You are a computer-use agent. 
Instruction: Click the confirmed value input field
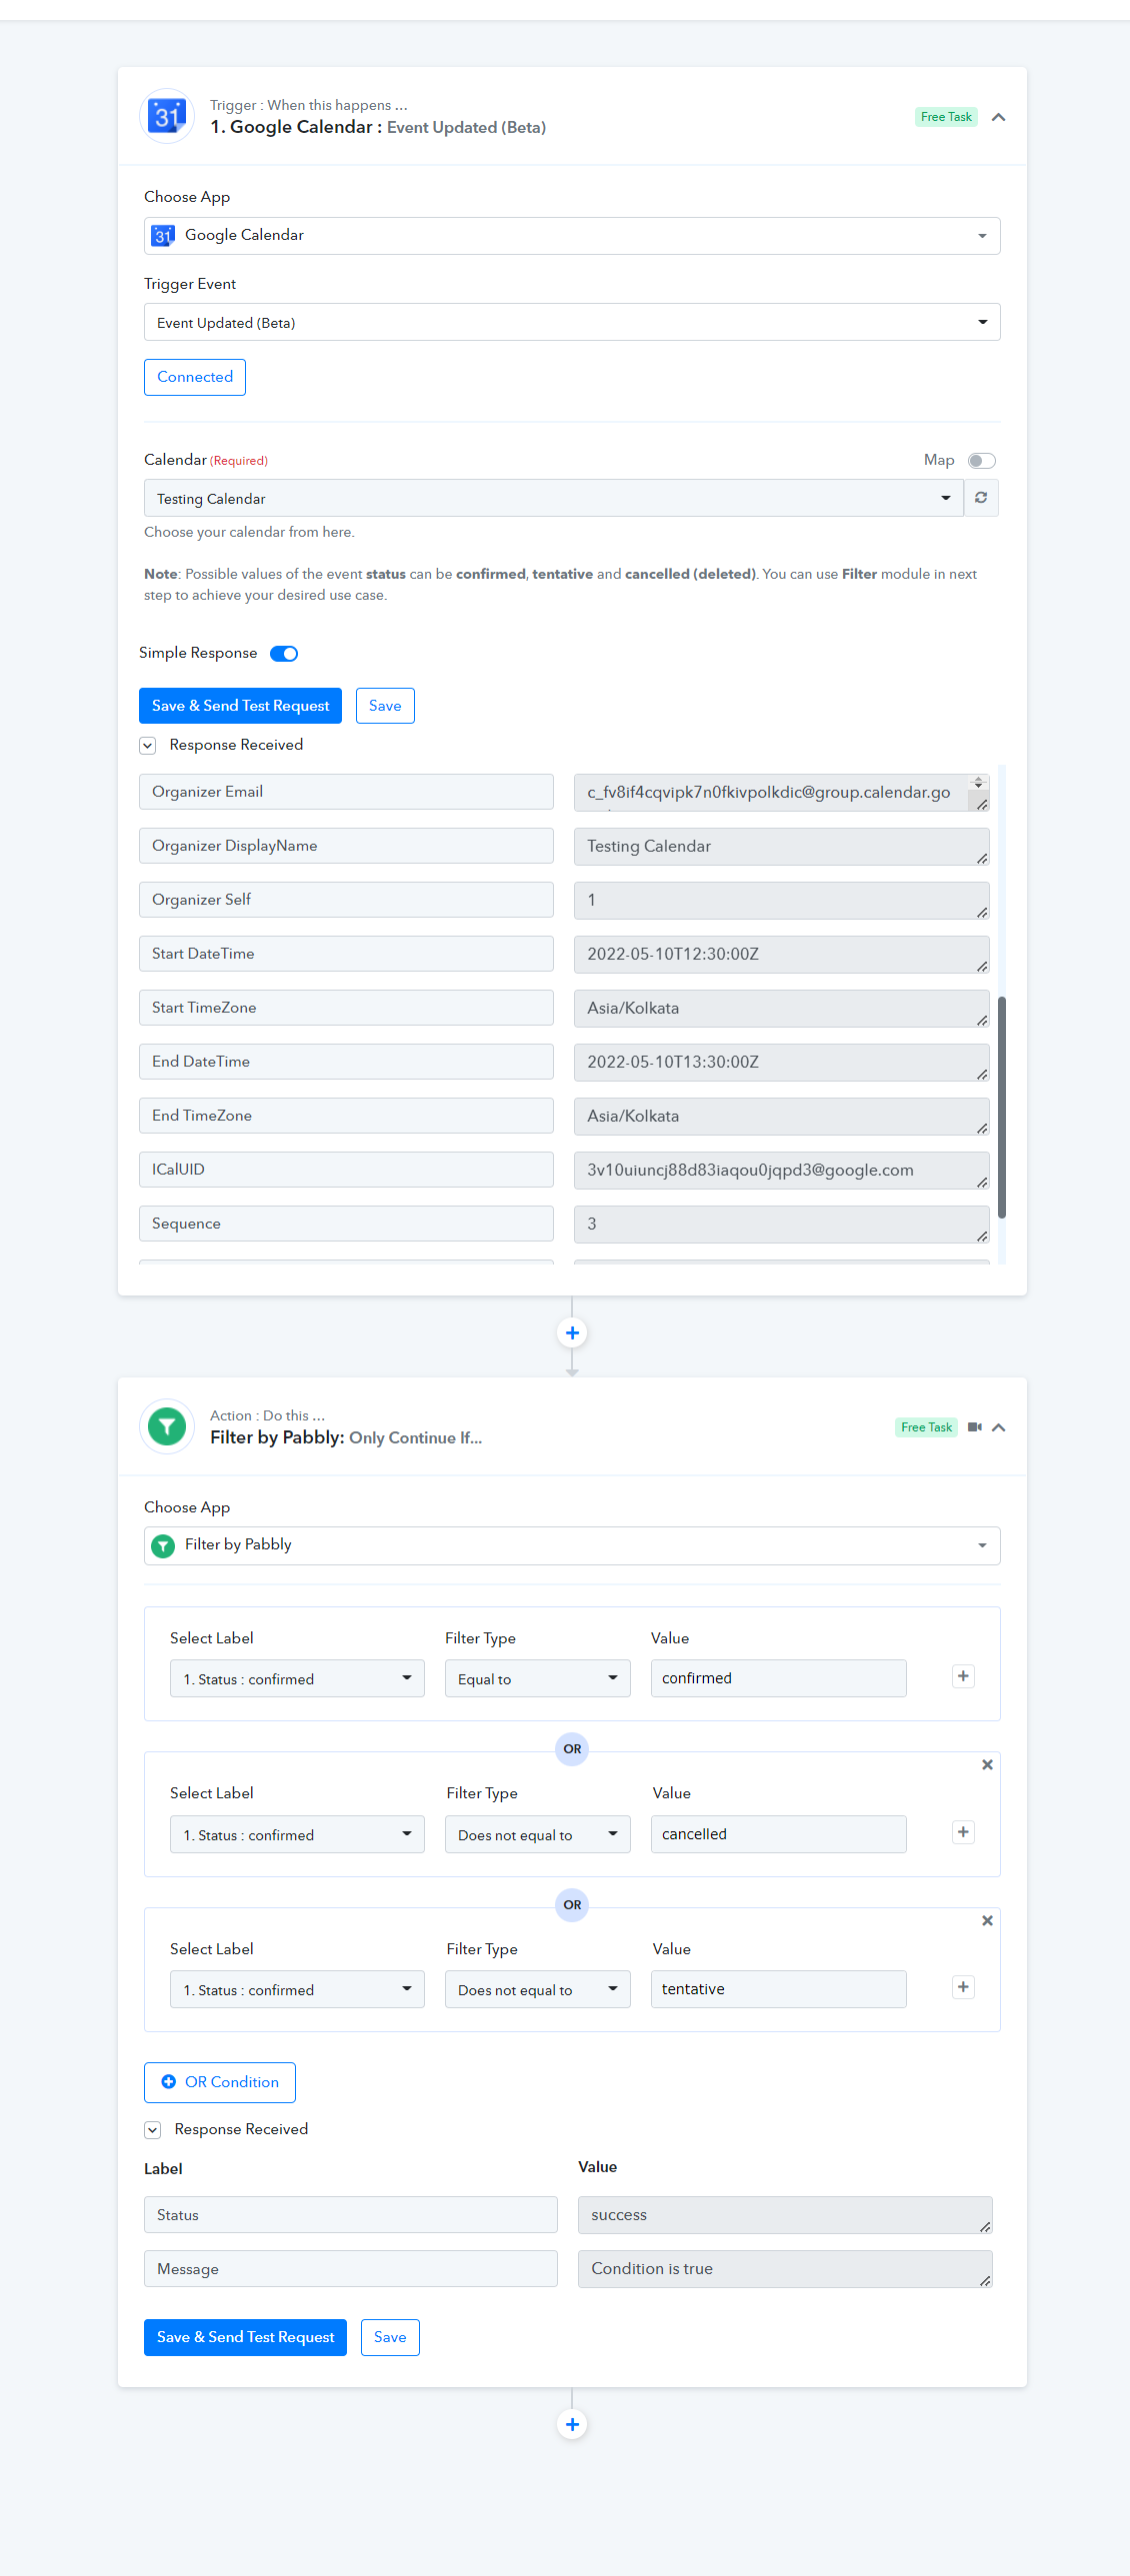[x=778, y=1678]
